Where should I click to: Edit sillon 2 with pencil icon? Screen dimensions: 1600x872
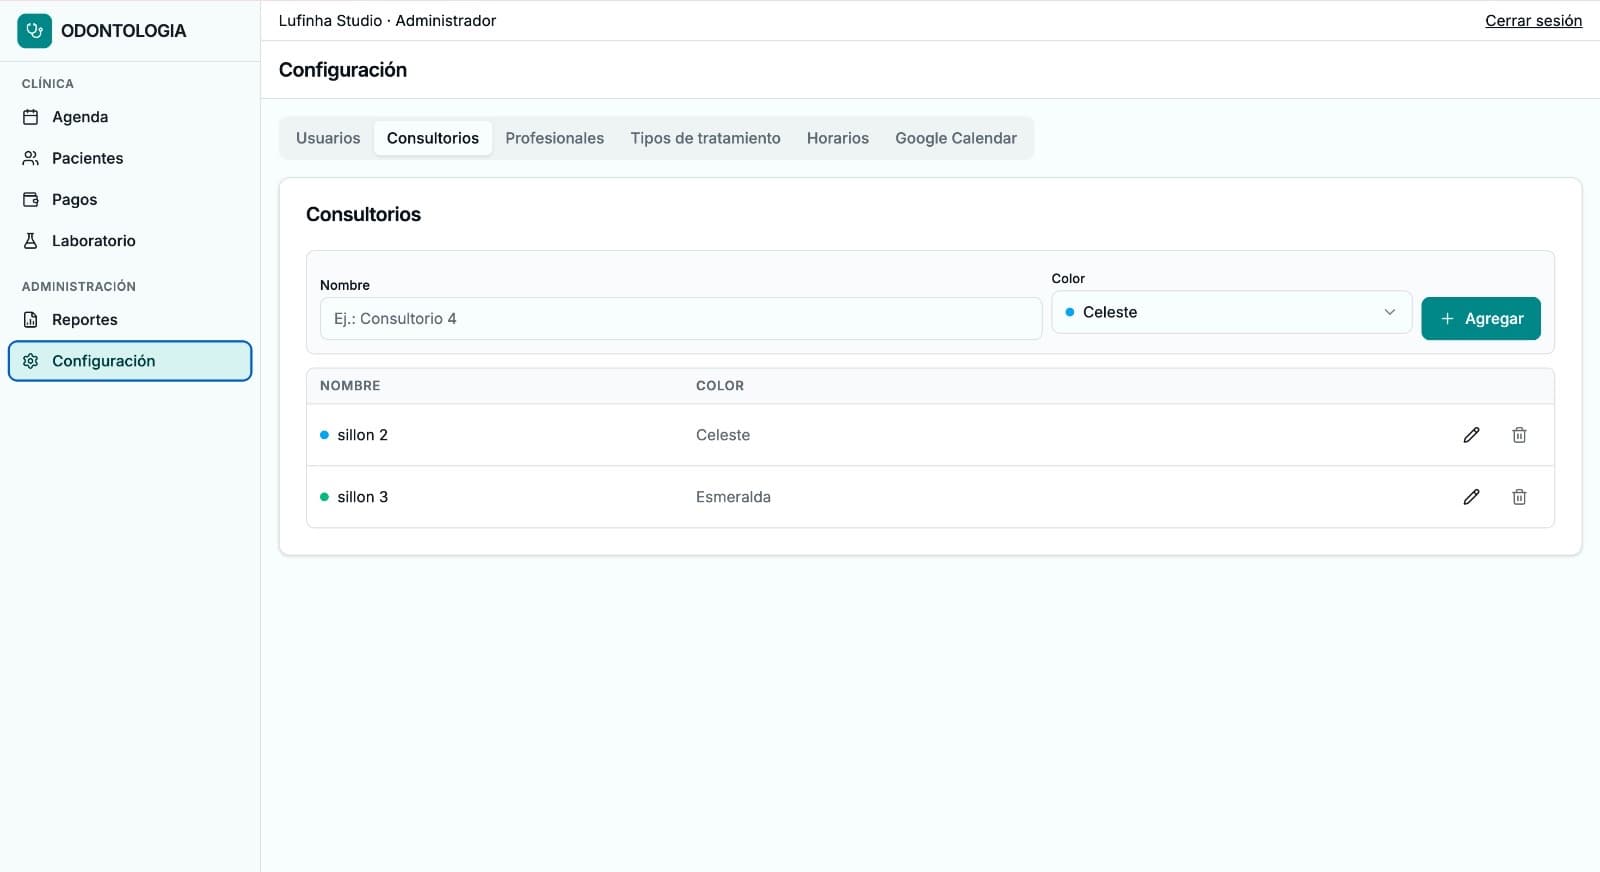coord(1471,435)
